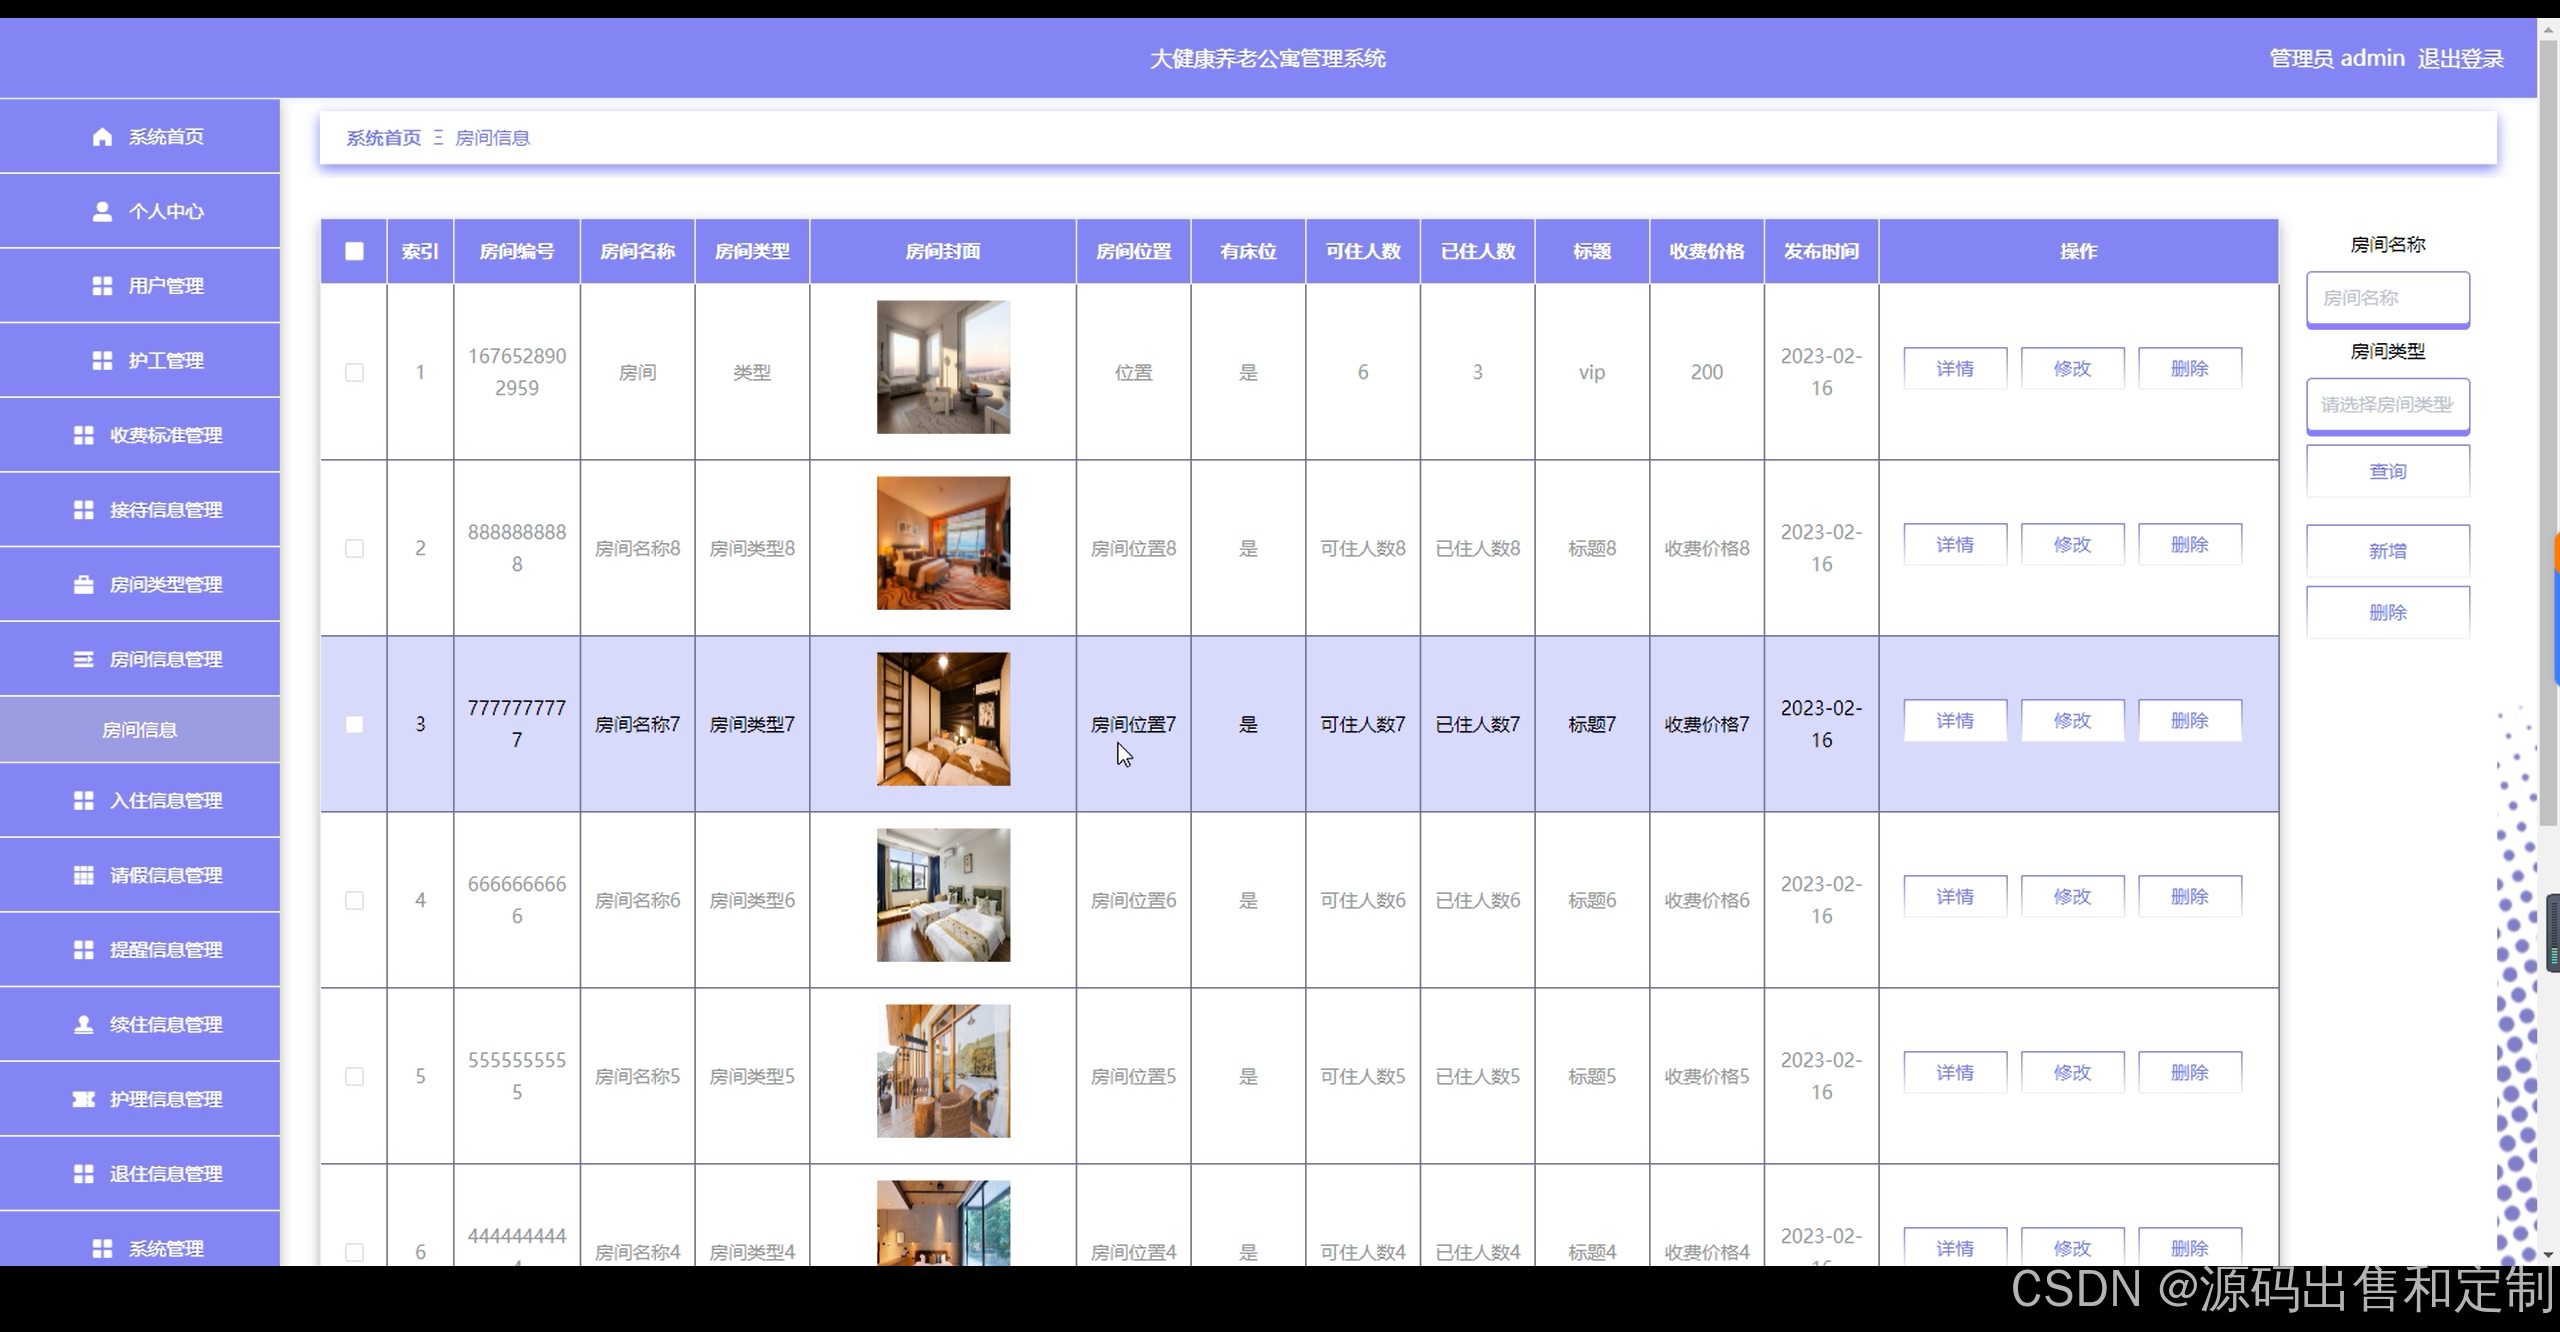Click the briefcase icon beside 房间类型管理
2560x1332 pixels.
pos(84,585)
